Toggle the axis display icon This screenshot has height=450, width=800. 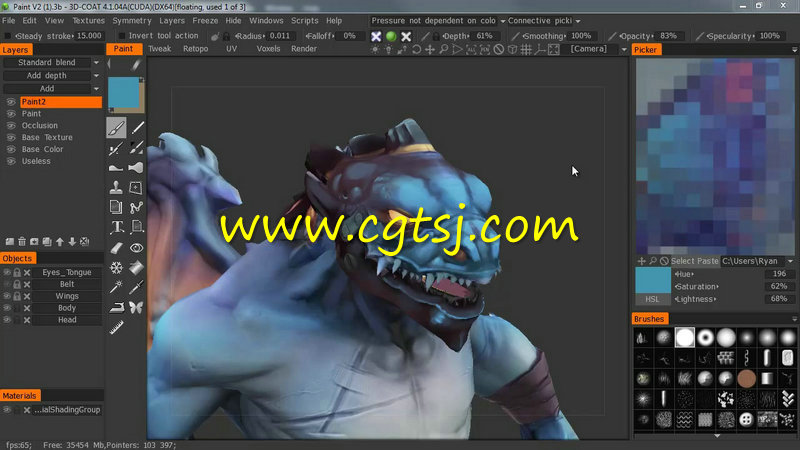[x=540, y=49]
